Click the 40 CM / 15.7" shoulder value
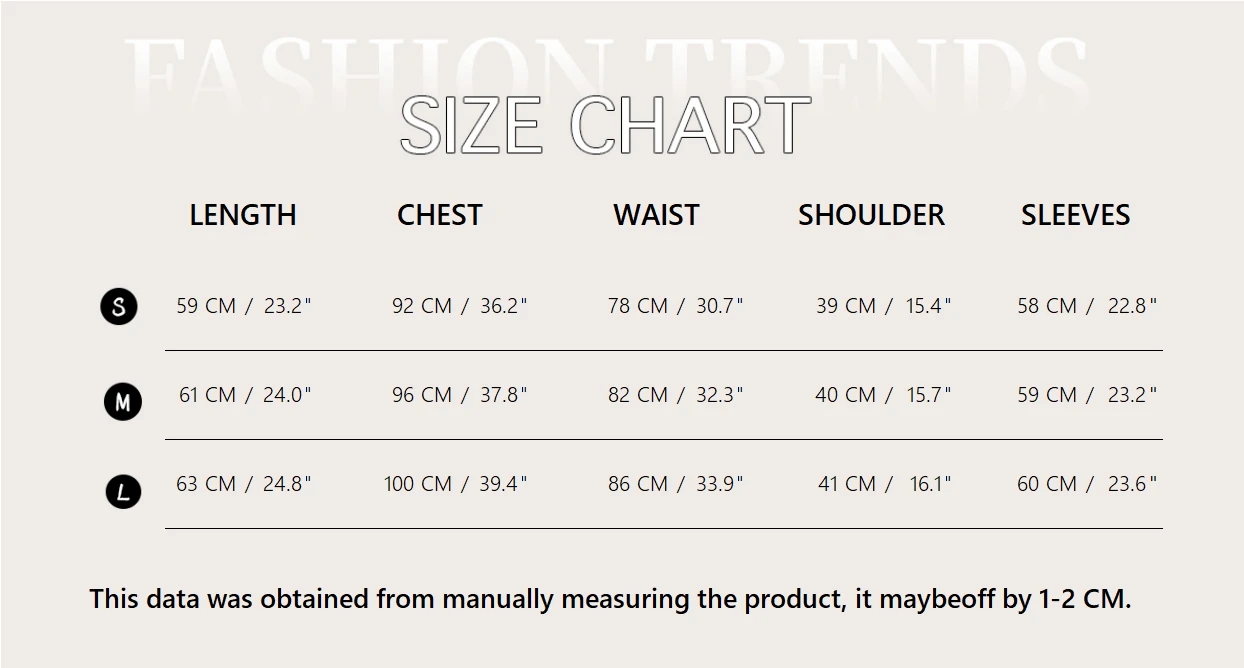Screen dimensions: 1244x668 tap(883, 395)
